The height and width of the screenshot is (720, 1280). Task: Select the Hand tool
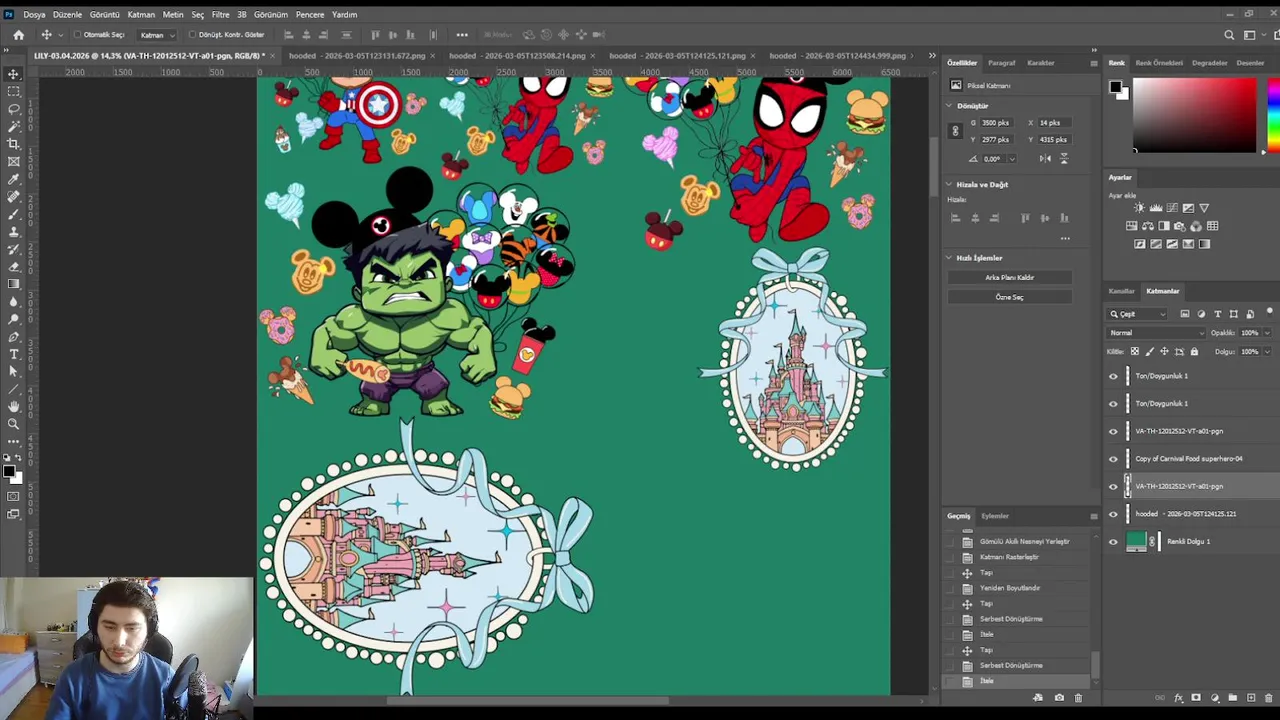click(x=14, y=406)
